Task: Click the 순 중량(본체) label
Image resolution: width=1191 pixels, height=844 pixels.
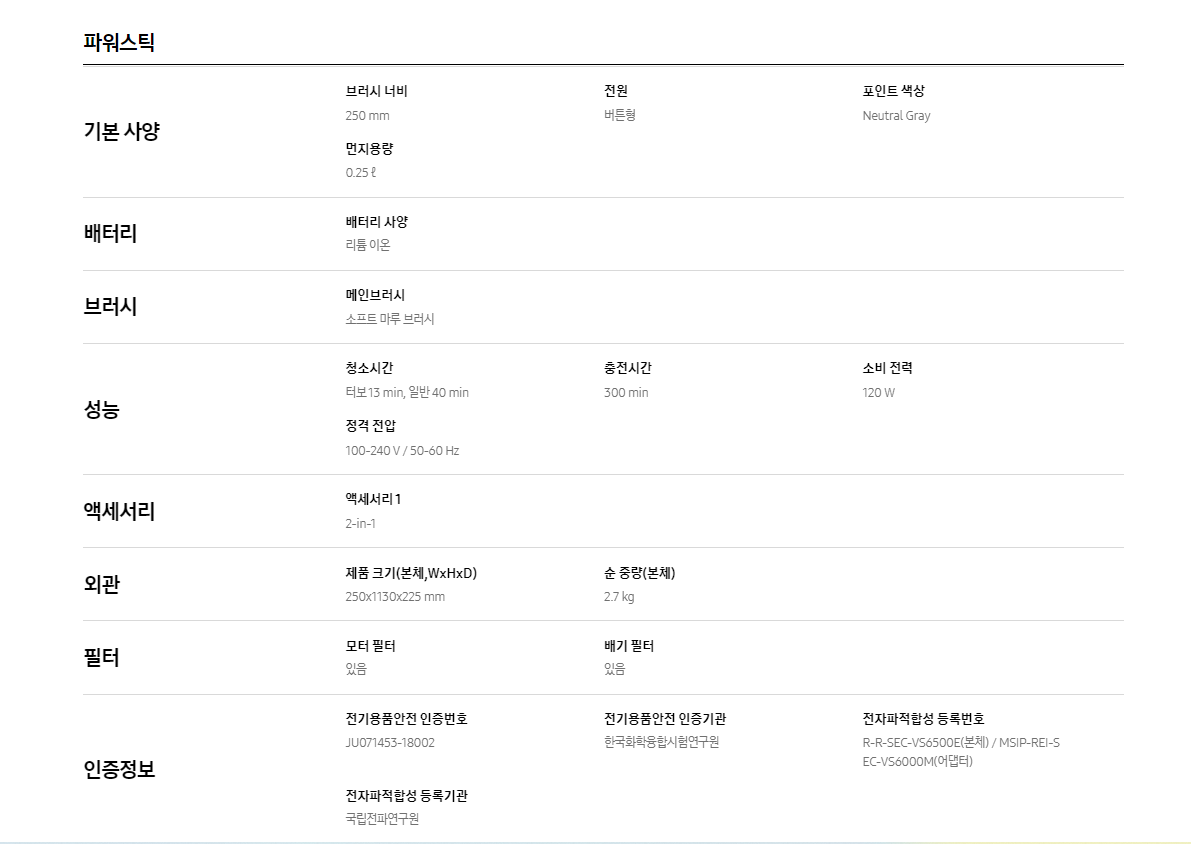Action: click(x=640, y=573)
